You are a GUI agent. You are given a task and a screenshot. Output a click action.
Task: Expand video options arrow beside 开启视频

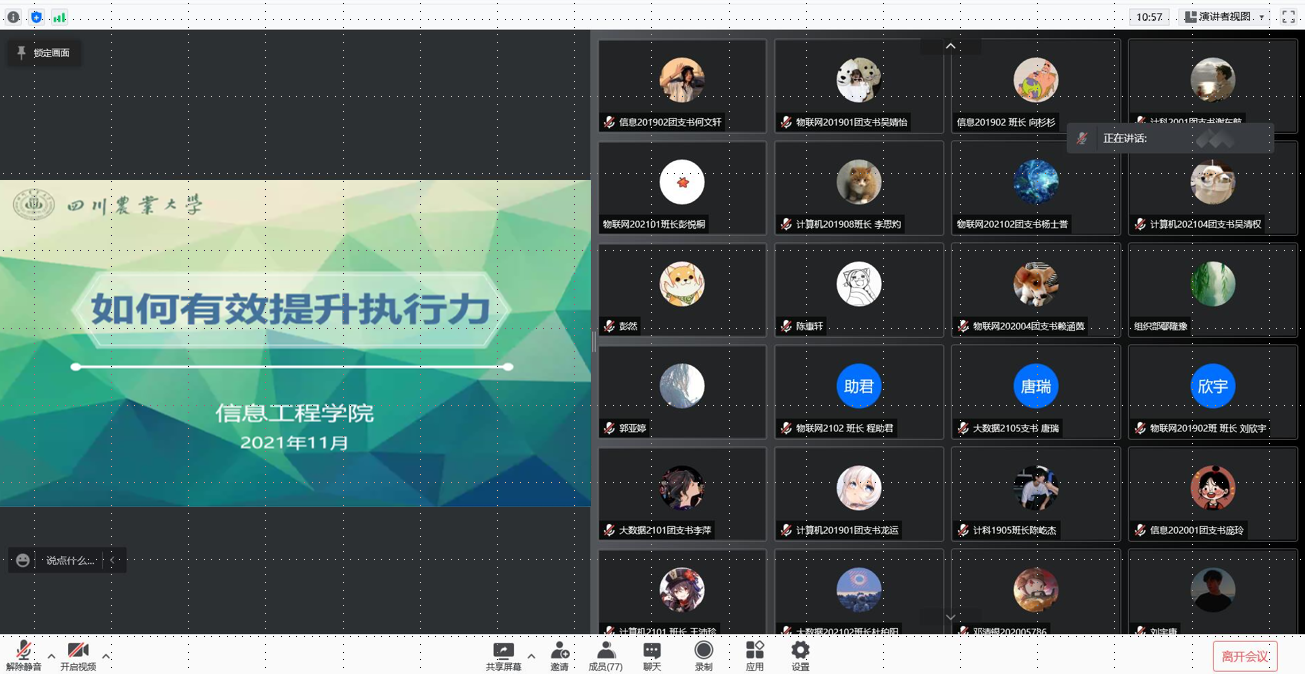[106, 657]
